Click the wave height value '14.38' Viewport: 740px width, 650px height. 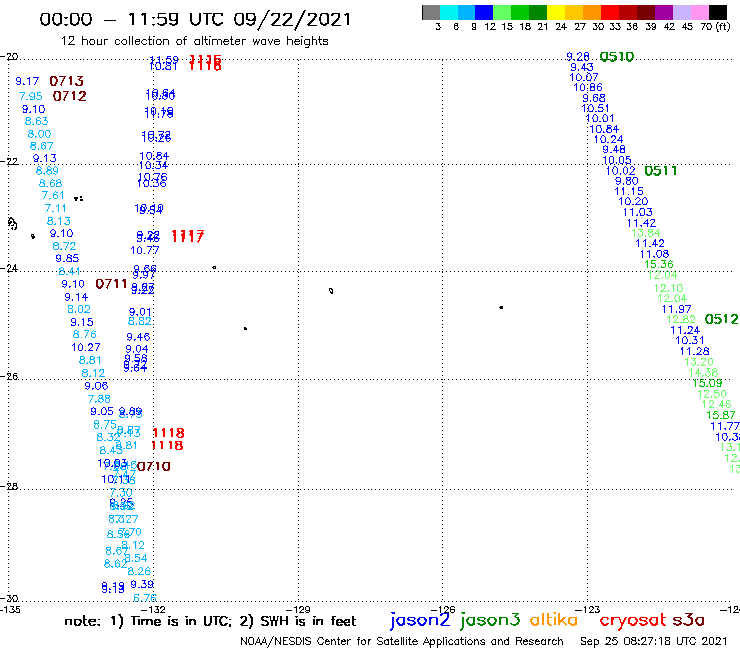(x=703, y=373)
